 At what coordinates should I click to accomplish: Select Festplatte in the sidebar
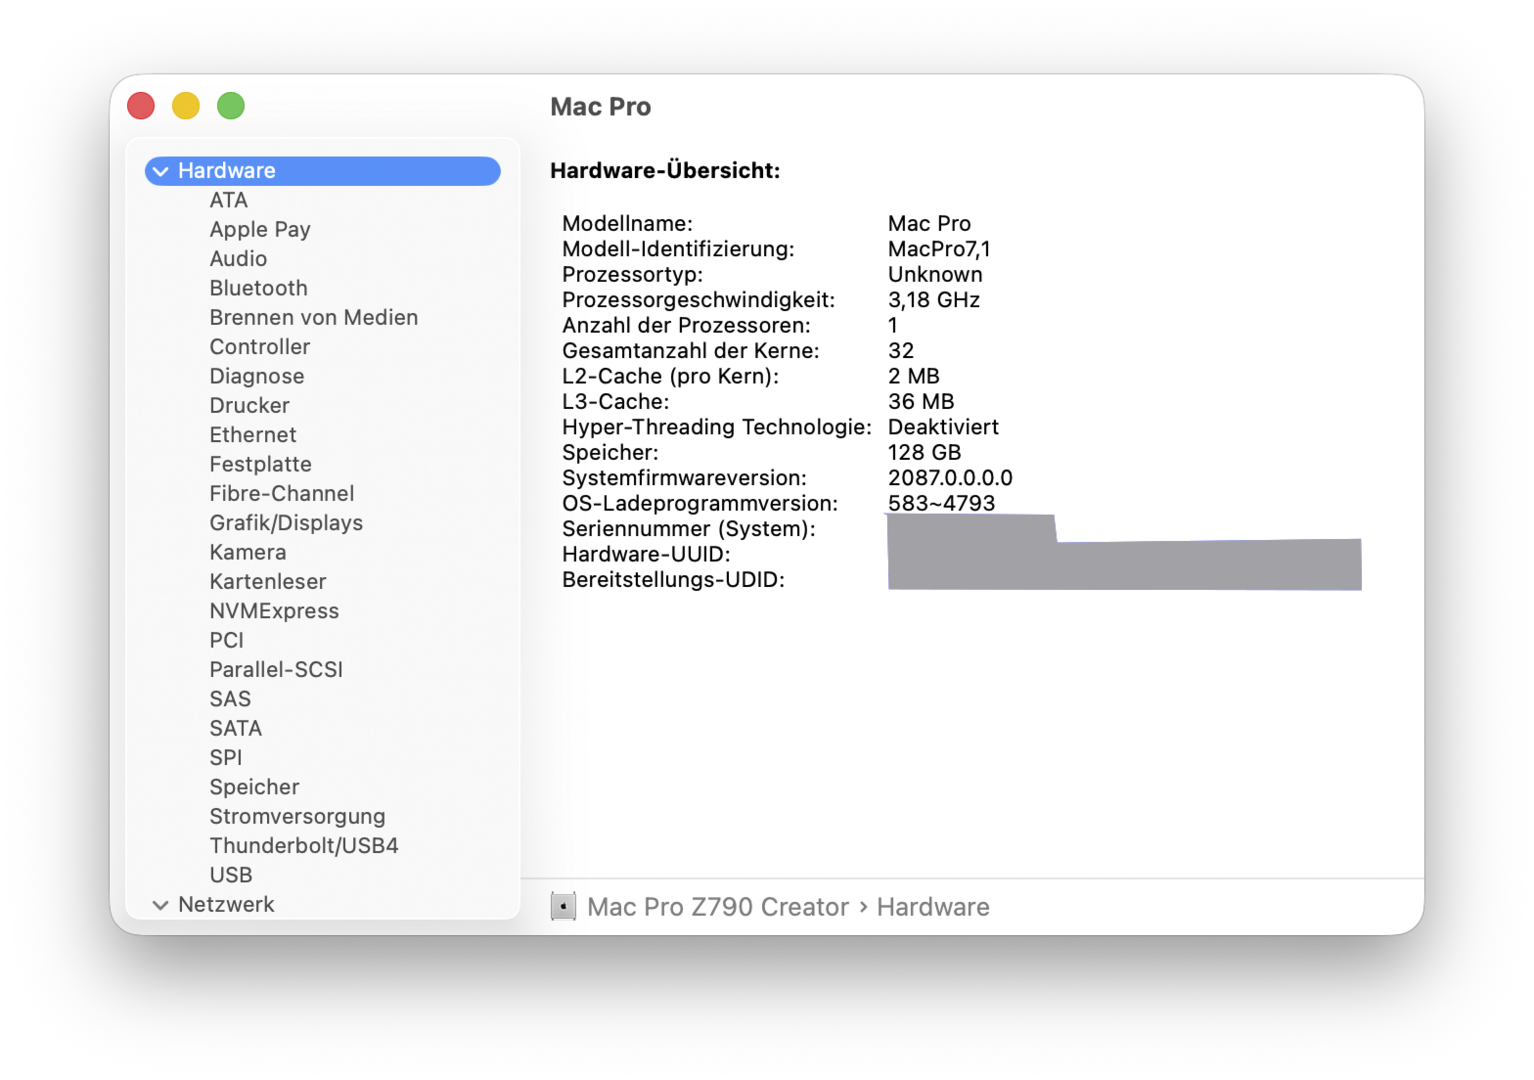(x=260, y=464)
